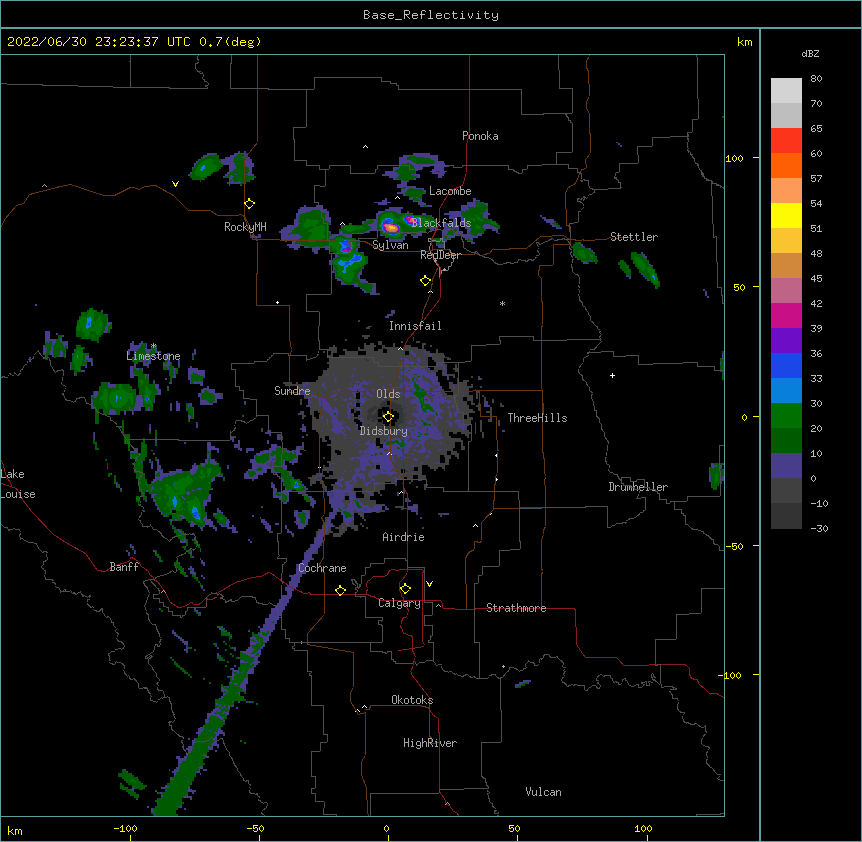Viewport: 862px width, 842px height.
Task: Click the Olds city label
Action: pos(388,394)
